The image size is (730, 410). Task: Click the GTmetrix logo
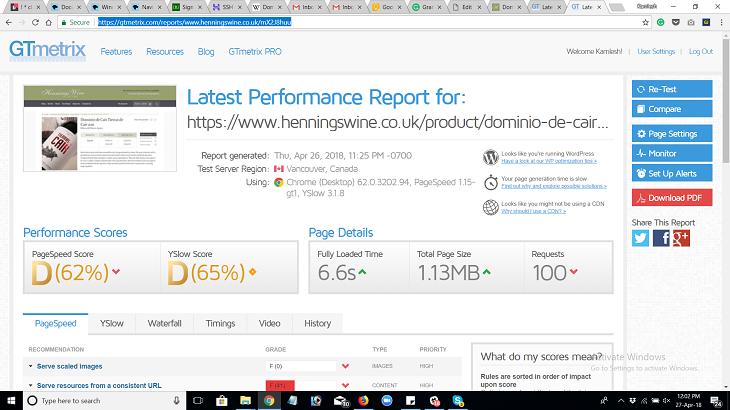[x=46, y=51]
